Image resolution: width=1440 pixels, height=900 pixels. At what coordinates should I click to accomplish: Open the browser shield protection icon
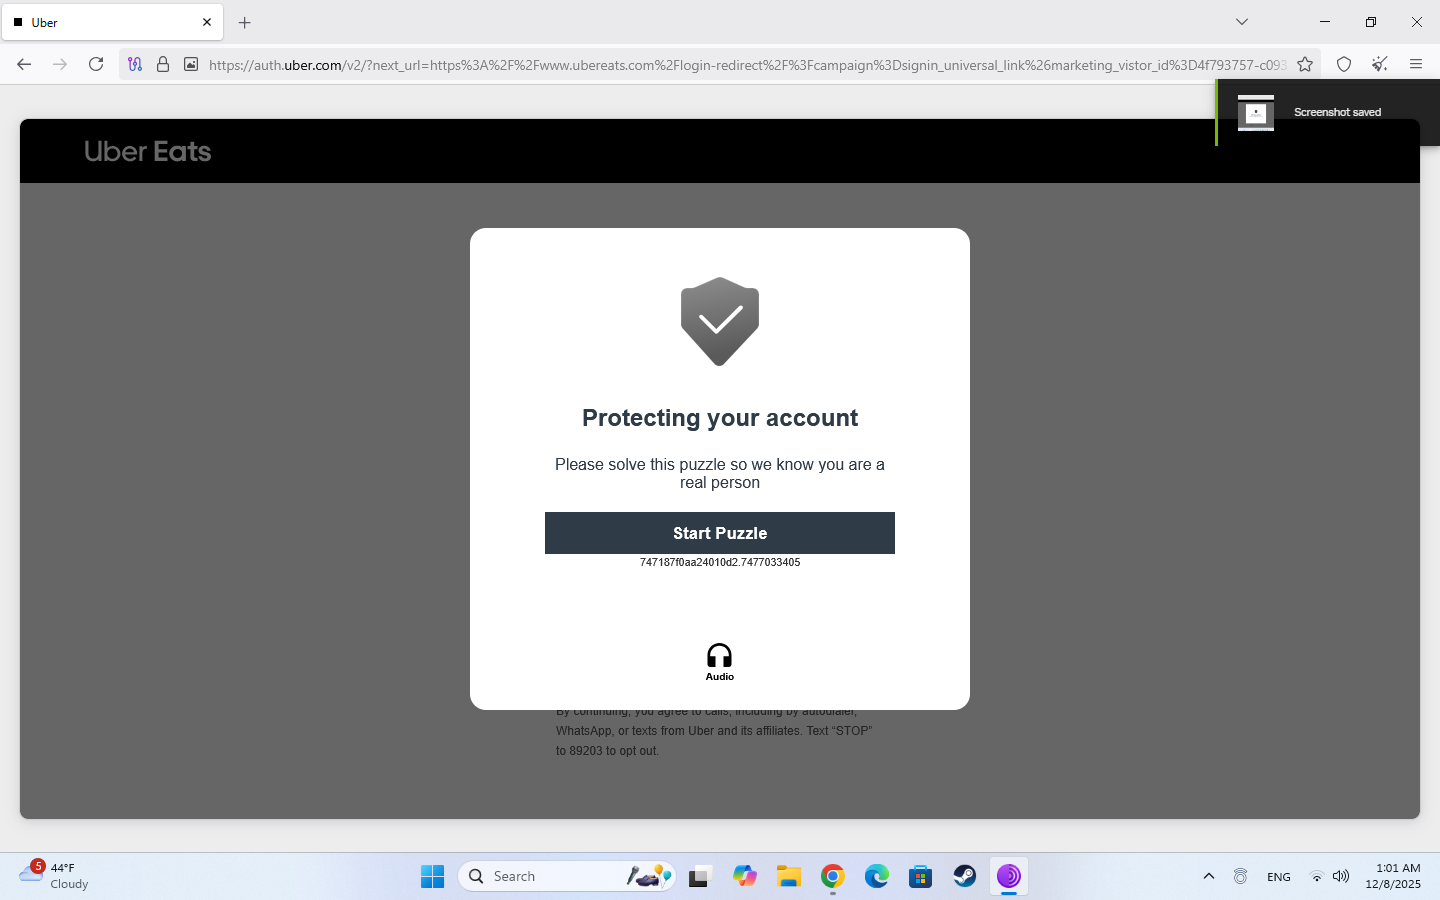[x=1344, y=64]
